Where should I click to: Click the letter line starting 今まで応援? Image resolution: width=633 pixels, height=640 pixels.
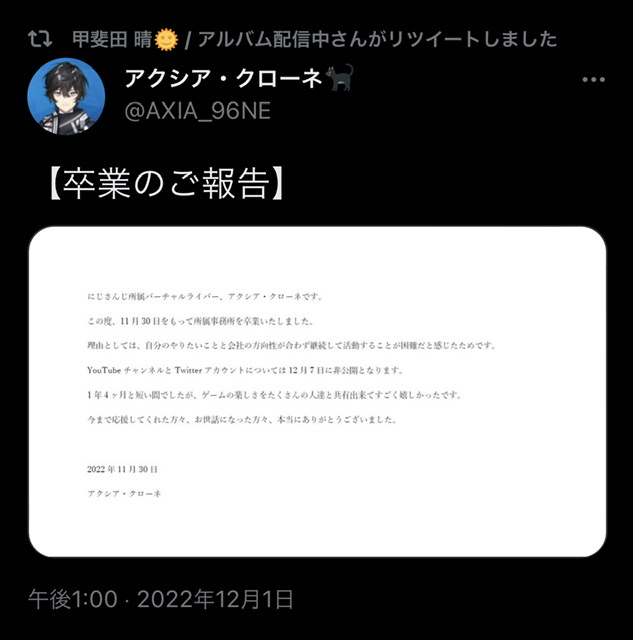tap(242, 420)
